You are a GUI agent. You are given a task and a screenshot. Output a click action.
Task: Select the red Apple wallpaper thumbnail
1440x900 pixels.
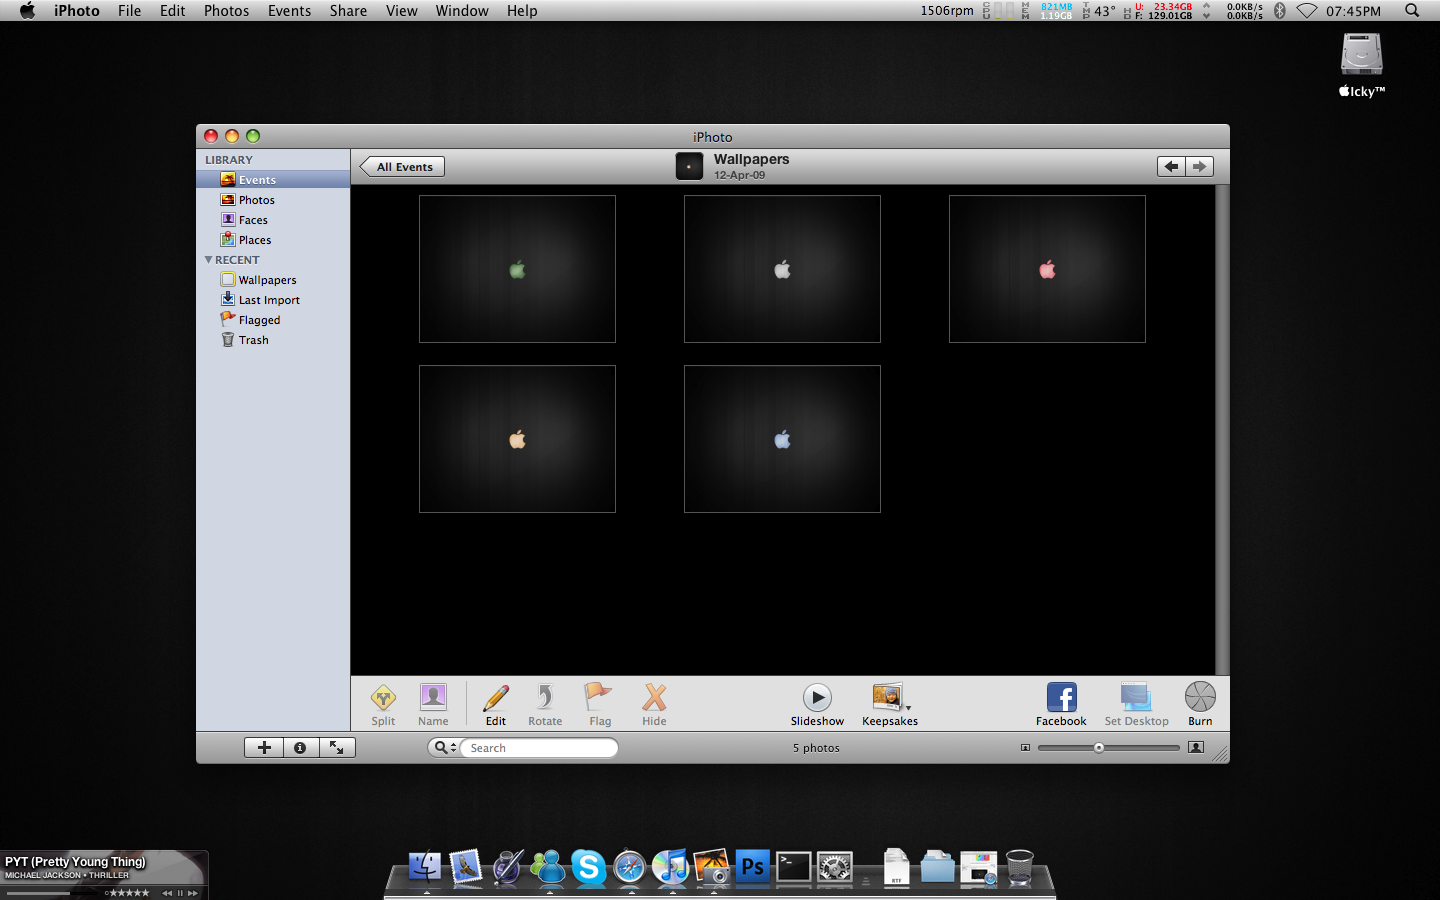pyautogui.click(x=1047, y=269)
